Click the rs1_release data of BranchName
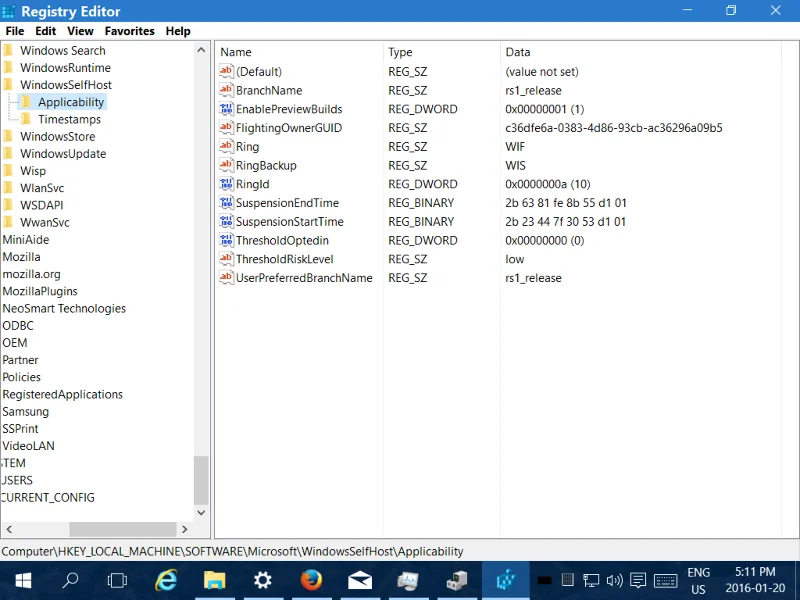The height and width of the screenshot is (600, 800). (x=533, y=90)
